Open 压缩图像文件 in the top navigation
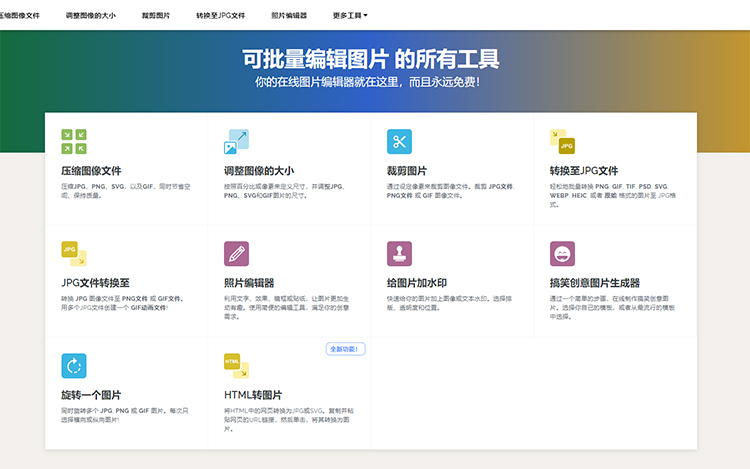Screen dimensions: 750x469 pyautogui.click(x=20, y=16)
